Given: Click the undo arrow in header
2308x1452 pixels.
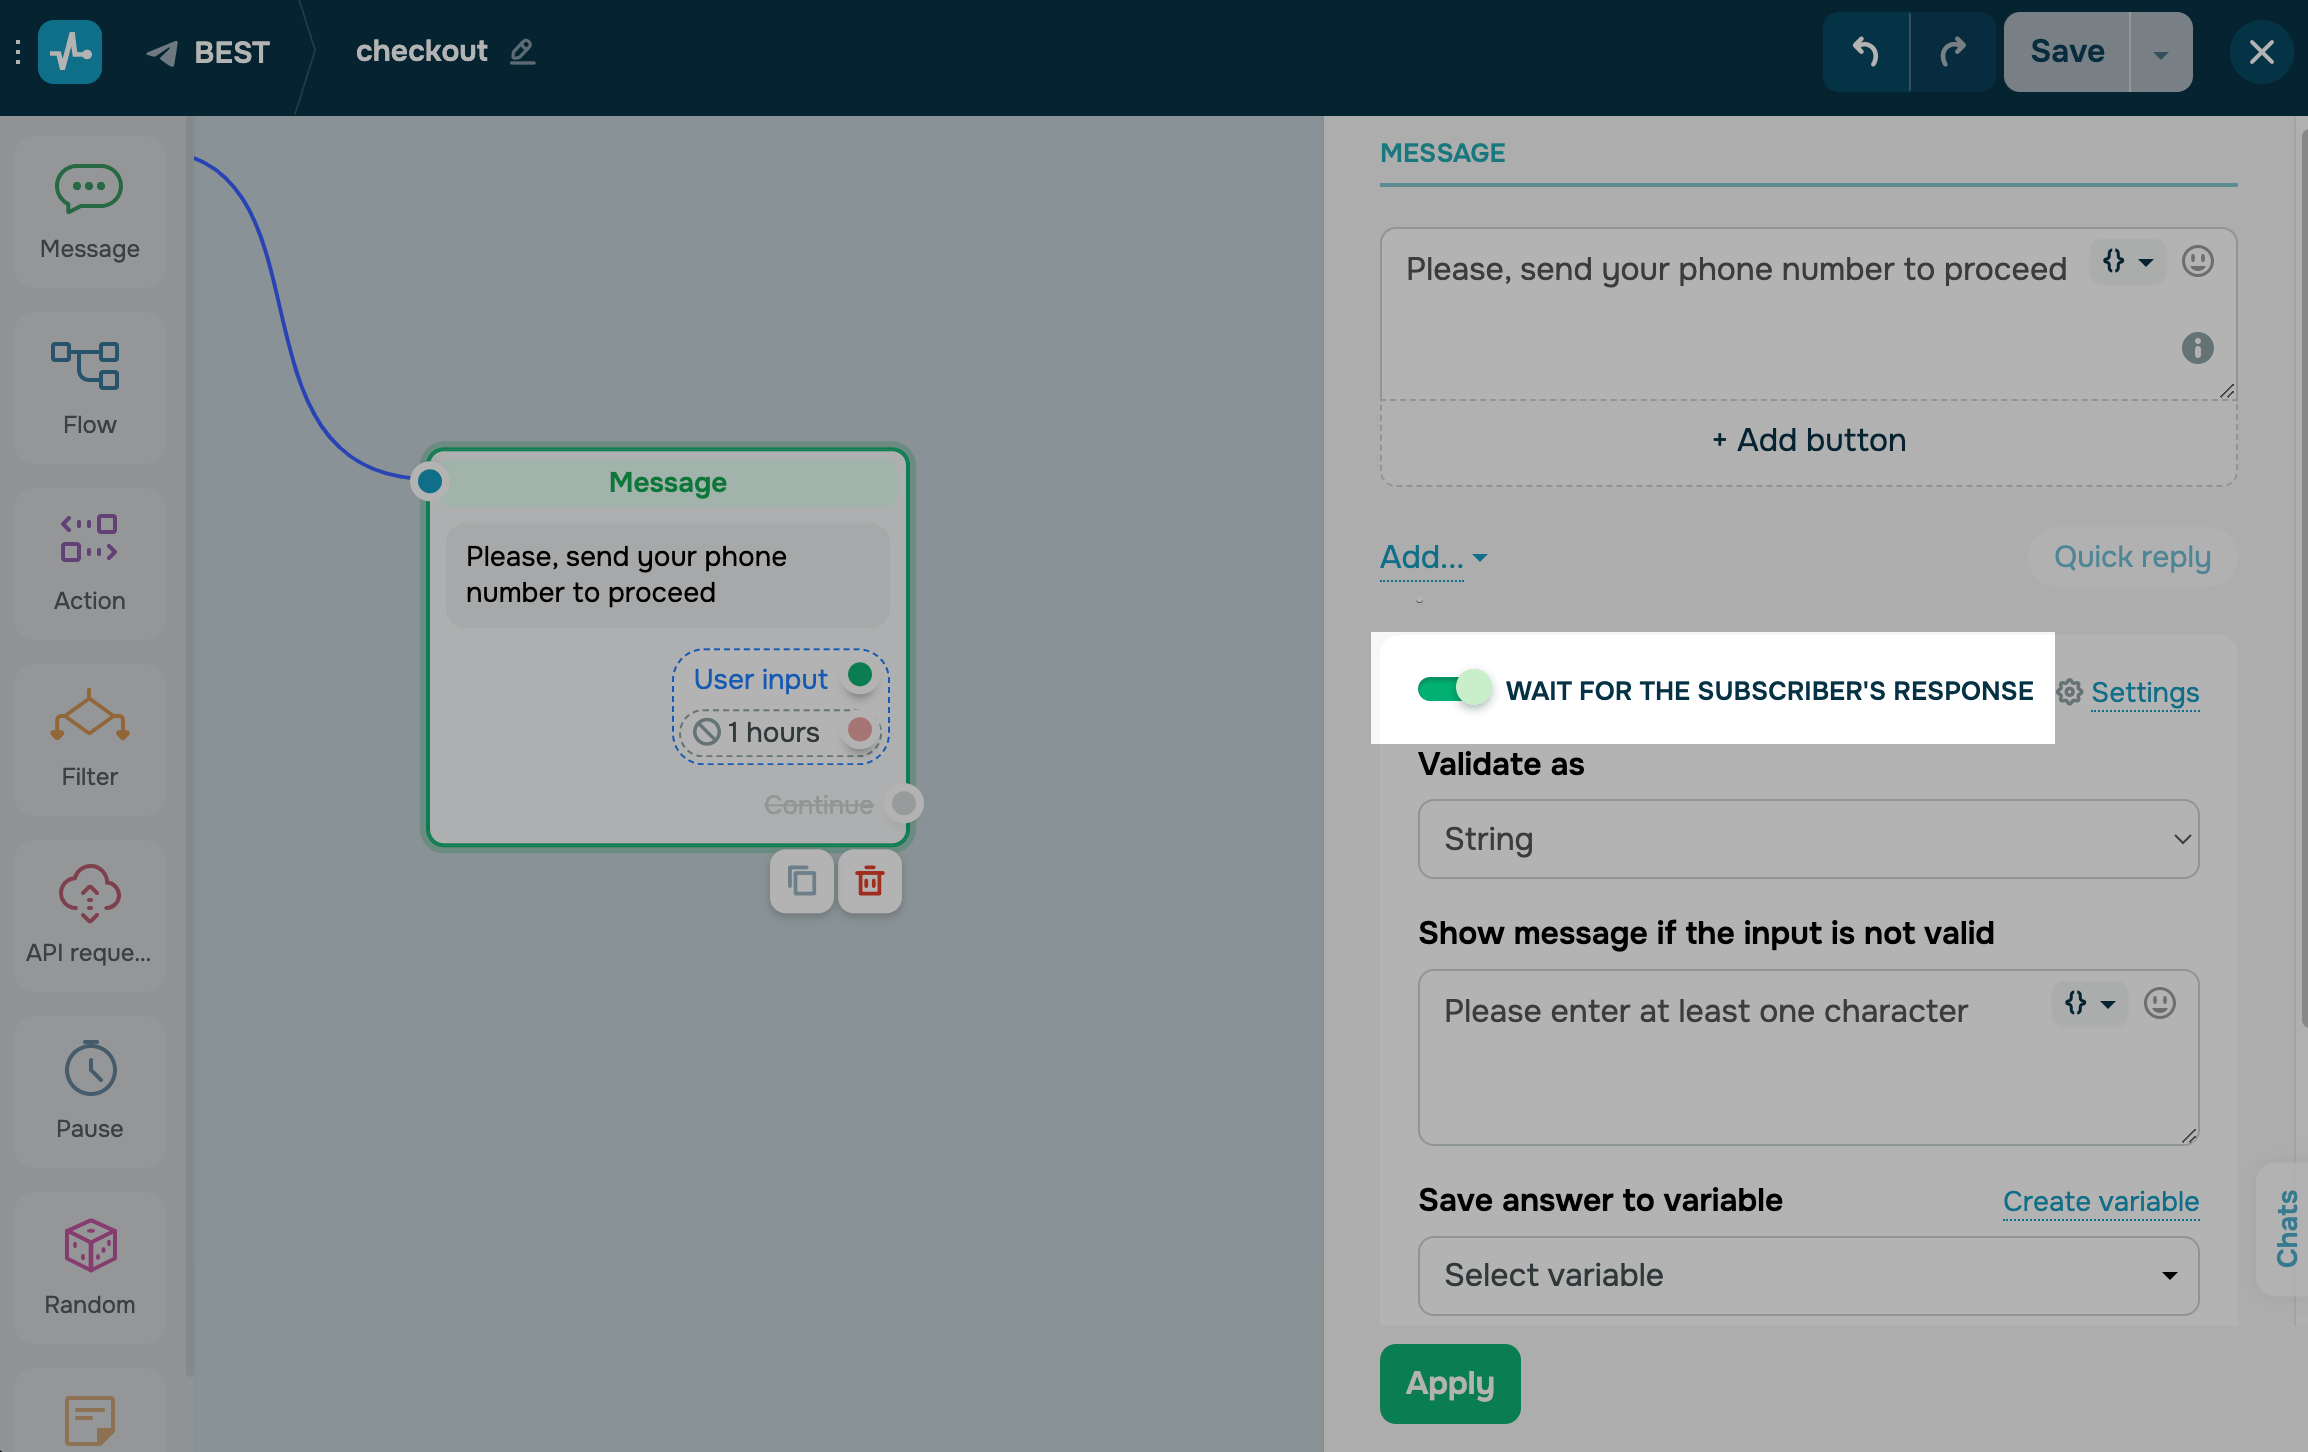Looking at the screenshot, I should pos(1865,52).
